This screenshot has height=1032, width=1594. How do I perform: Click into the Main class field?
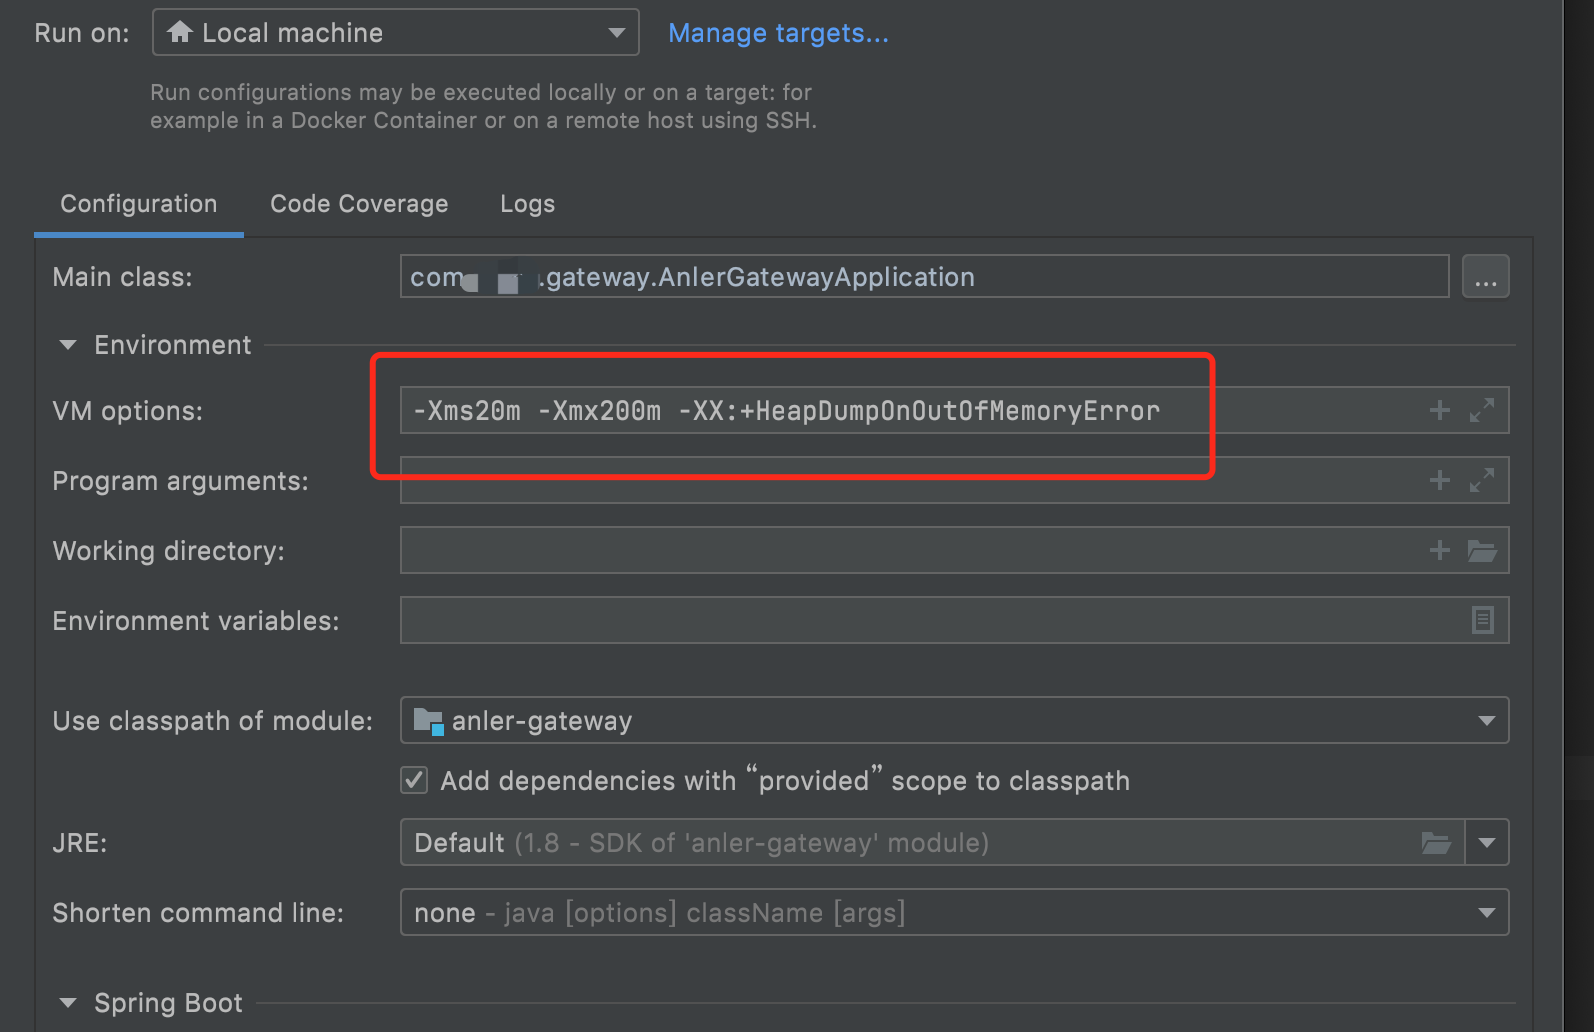pyautogui.click(x=924, y=276)
